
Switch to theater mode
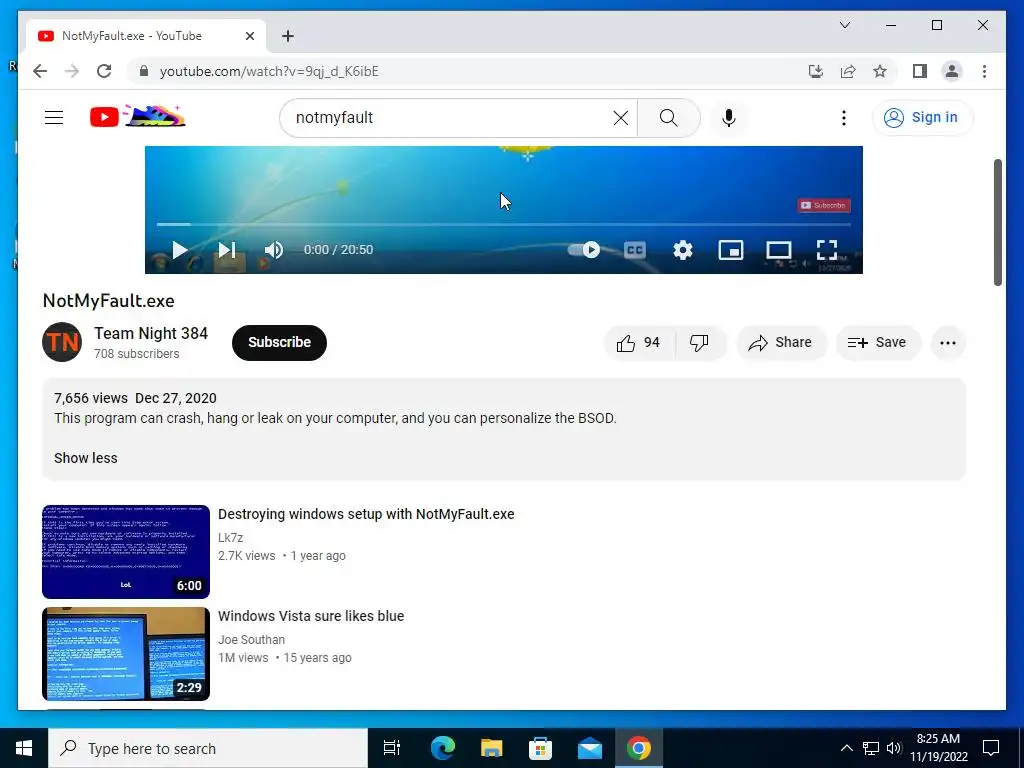[x=778, y=249]
